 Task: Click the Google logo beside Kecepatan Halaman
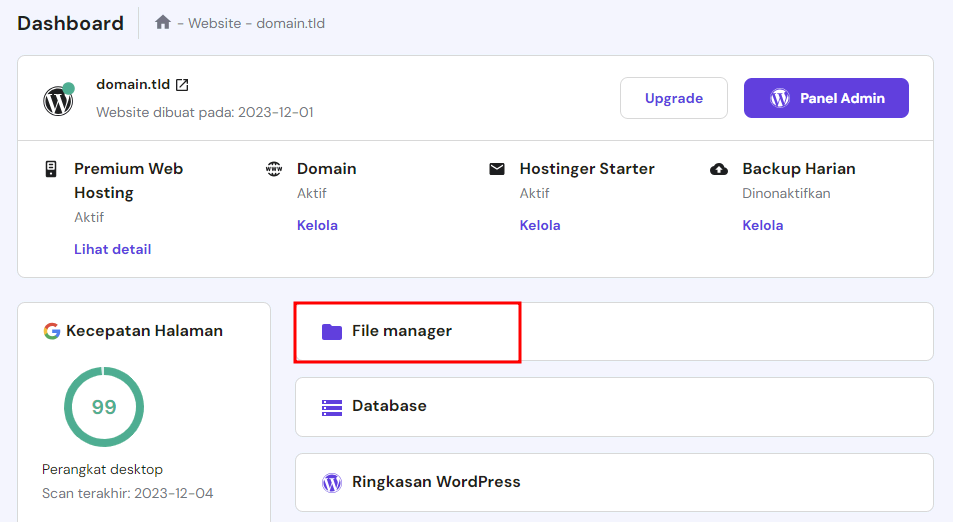pyautogui.click(x=52, y=331)
